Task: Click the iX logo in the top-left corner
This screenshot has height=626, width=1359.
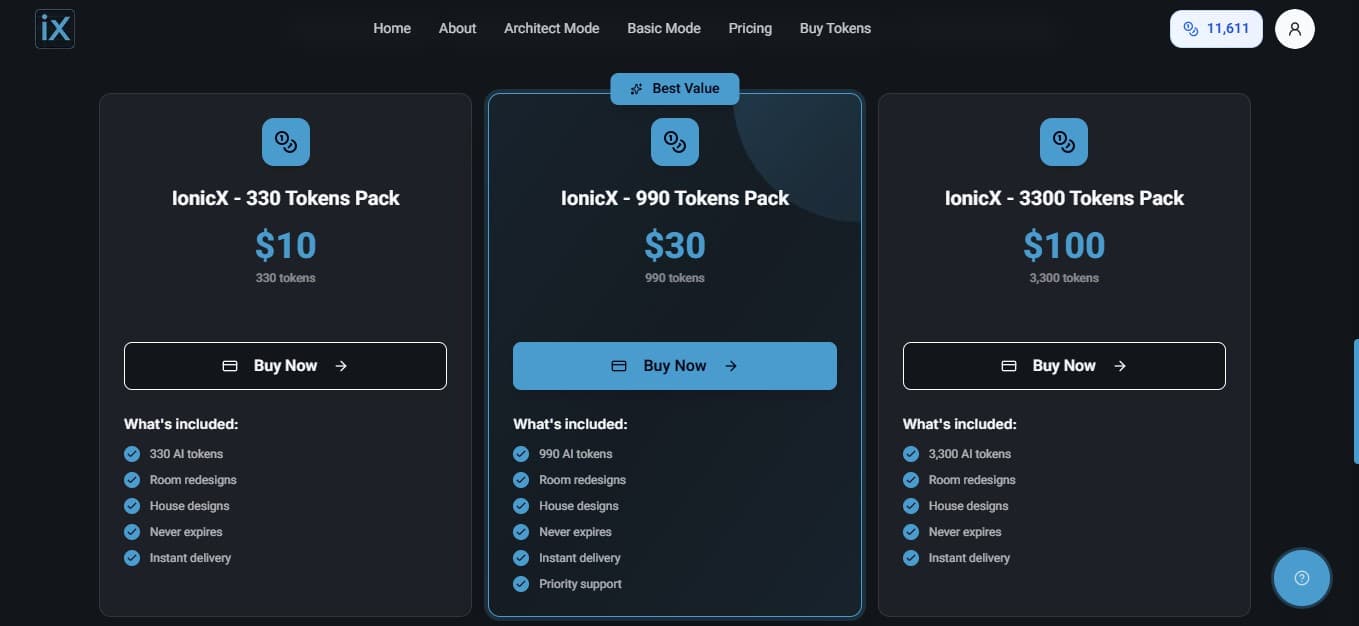Action: [x=54, y=28]
